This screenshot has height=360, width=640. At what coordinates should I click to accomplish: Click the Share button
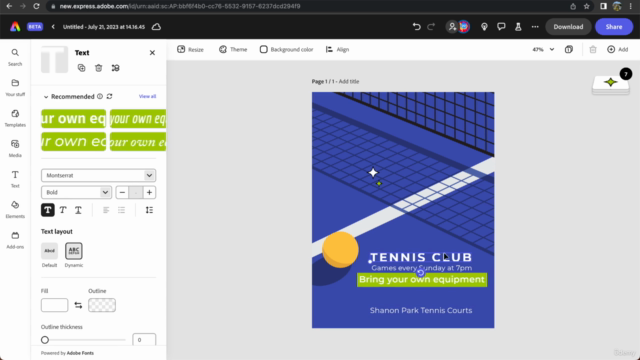[614, 27]
